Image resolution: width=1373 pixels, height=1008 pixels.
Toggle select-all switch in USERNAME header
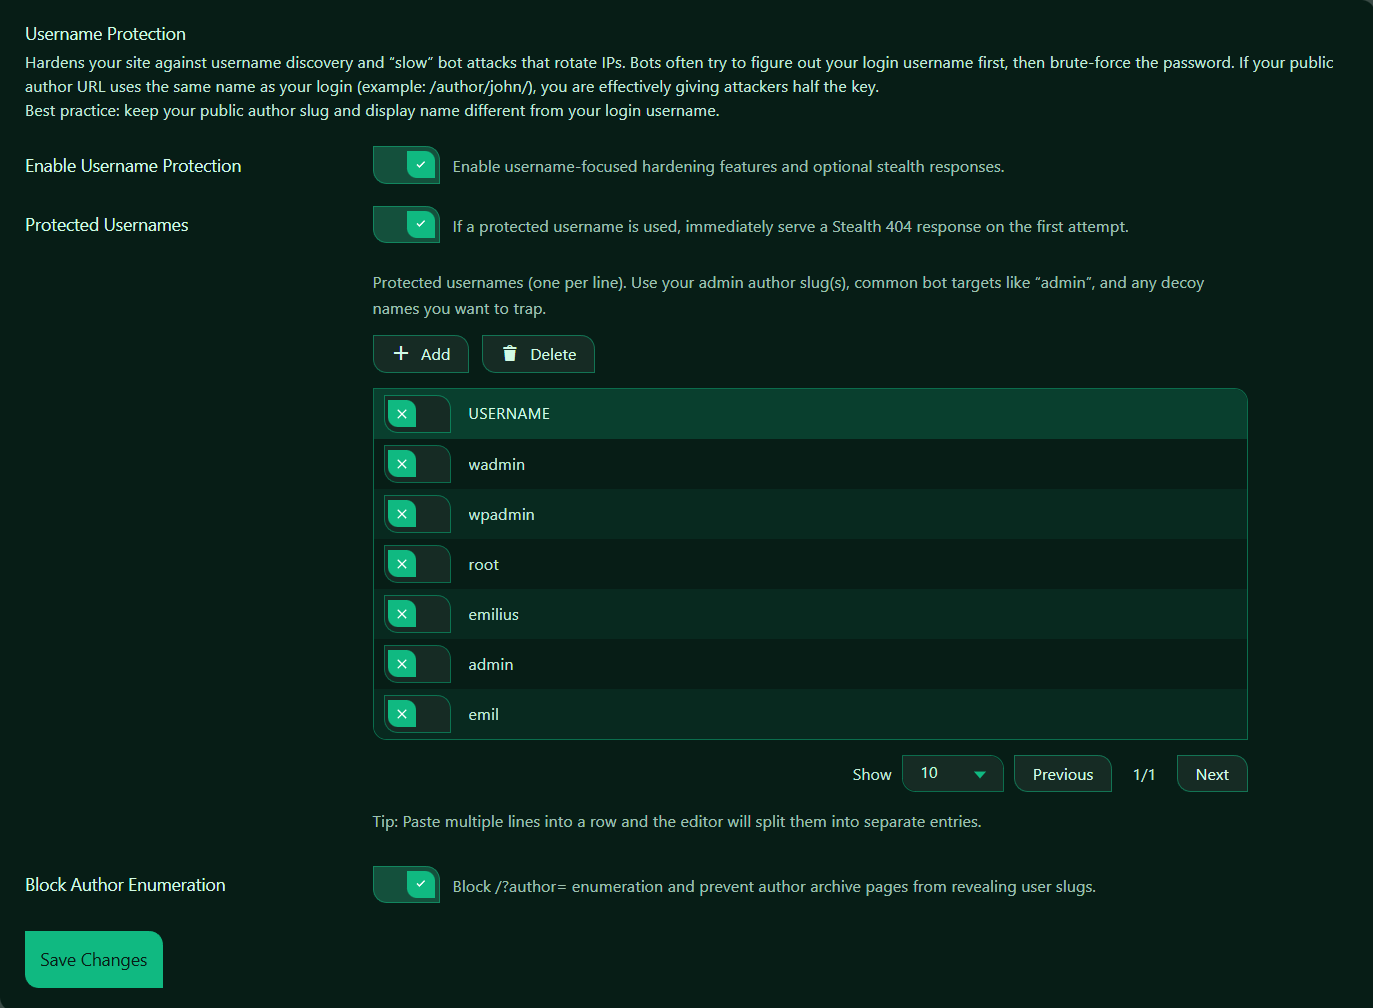(417, 414)
